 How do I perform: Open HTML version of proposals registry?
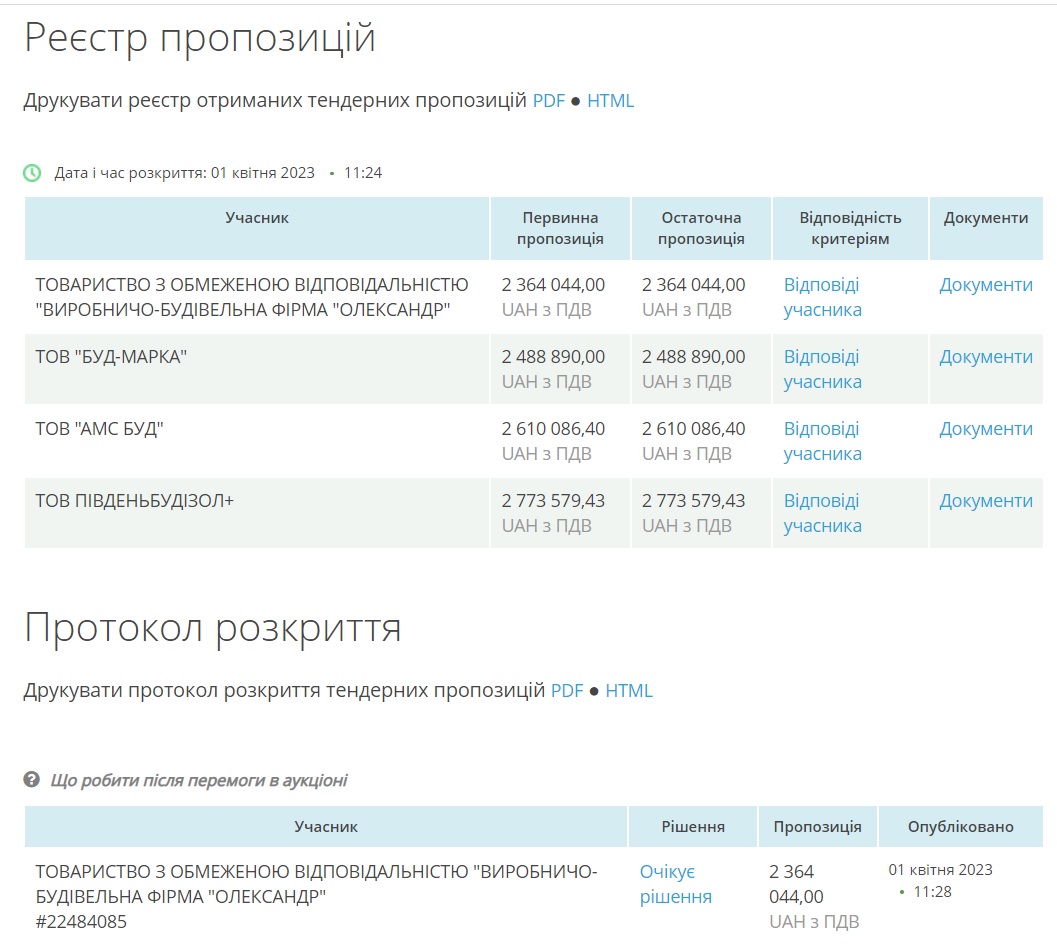tap(610, 101)
